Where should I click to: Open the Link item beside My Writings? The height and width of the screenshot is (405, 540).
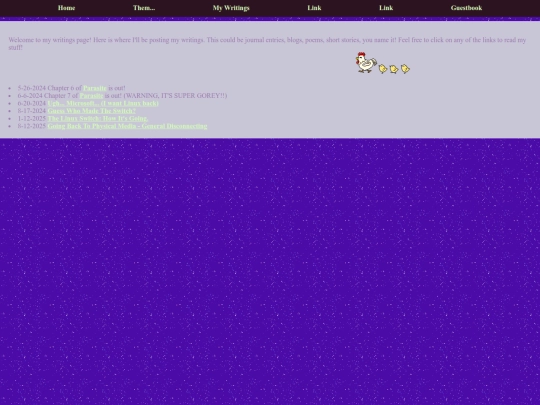314,8
